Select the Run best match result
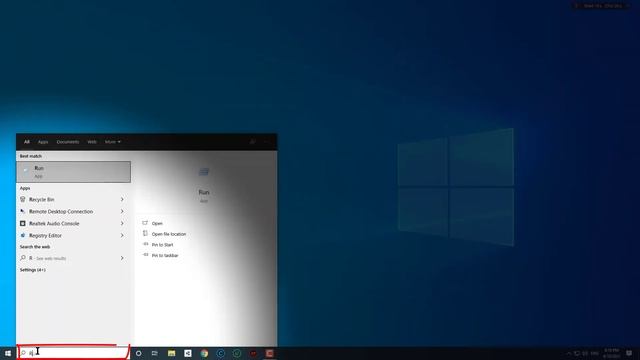The height and width of the screenshot is (360, 640). [x=73, y=172]
